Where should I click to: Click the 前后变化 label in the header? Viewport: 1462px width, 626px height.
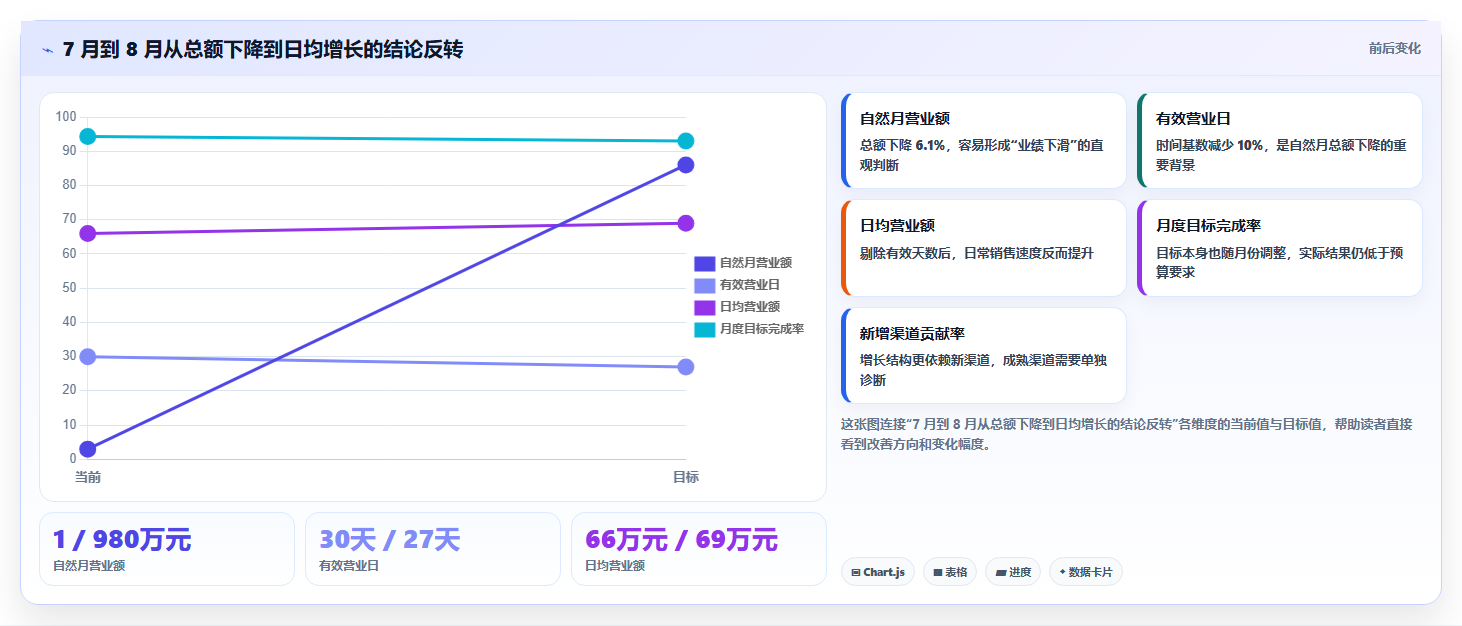tap(1394, 49)
